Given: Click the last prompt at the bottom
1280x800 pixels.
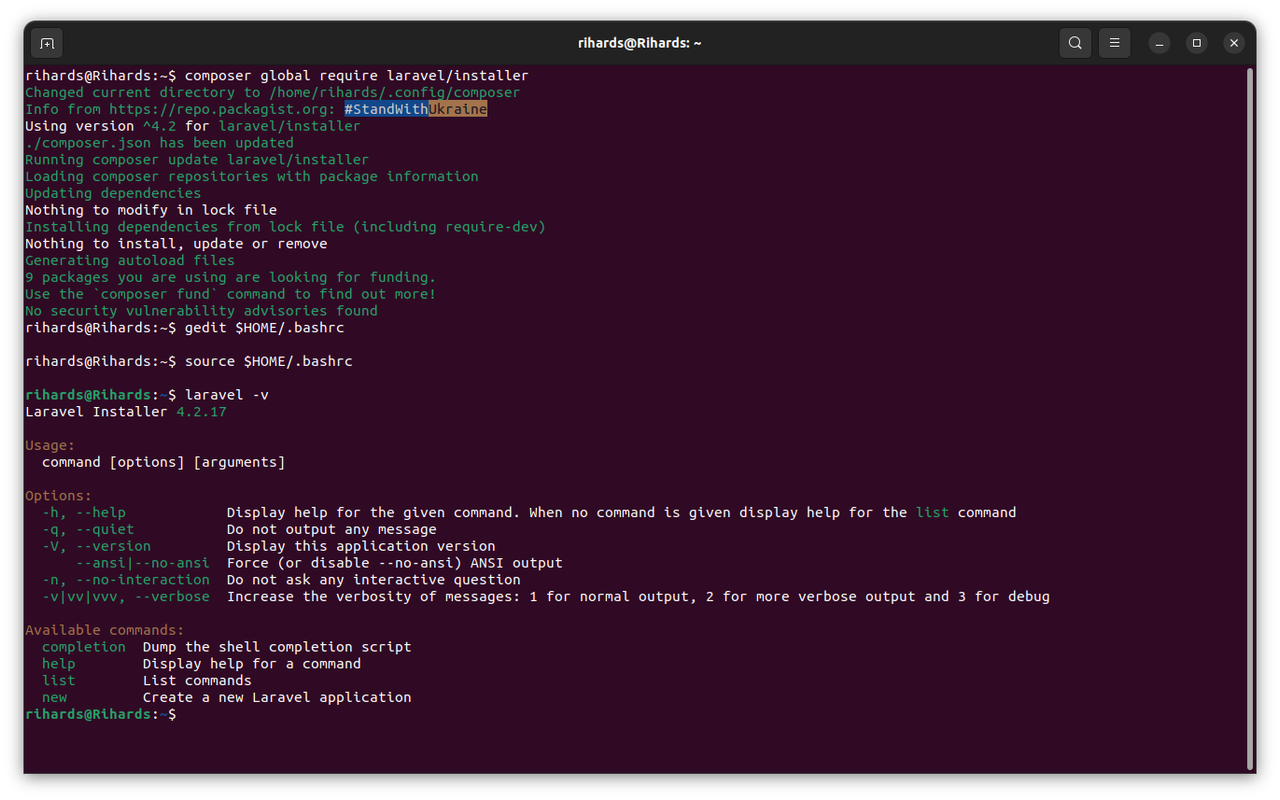Looking at the screenshot, I should (101, 714).
